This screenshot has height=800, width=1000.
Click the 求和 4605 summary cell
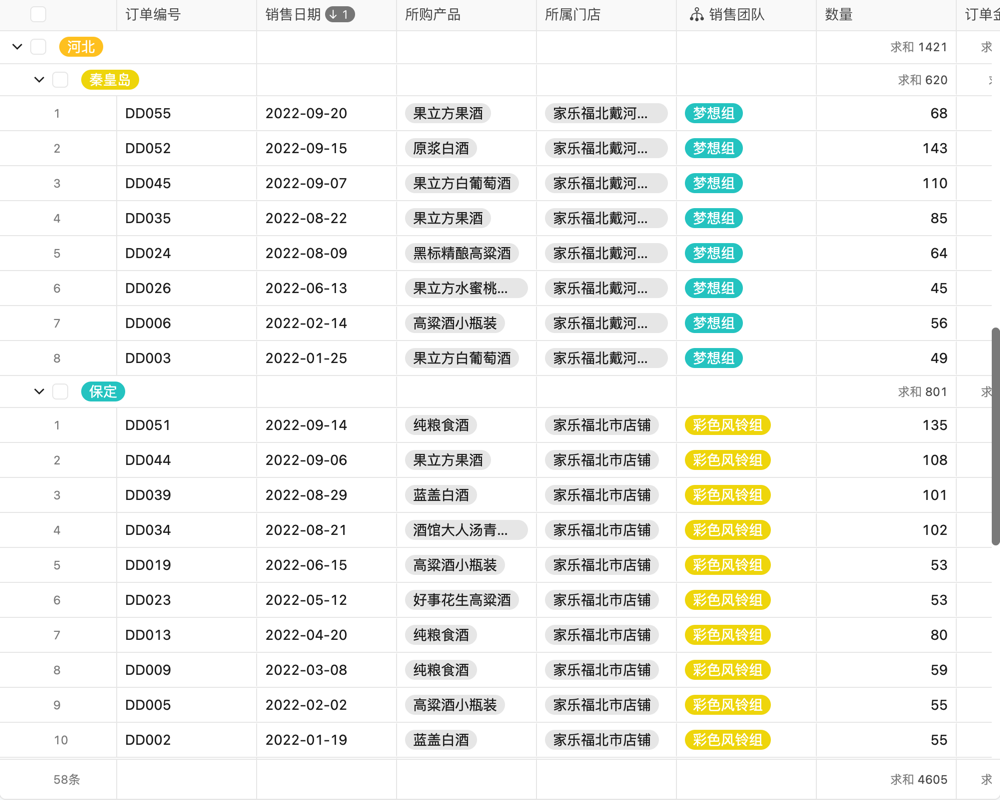[x=919, y=779]
